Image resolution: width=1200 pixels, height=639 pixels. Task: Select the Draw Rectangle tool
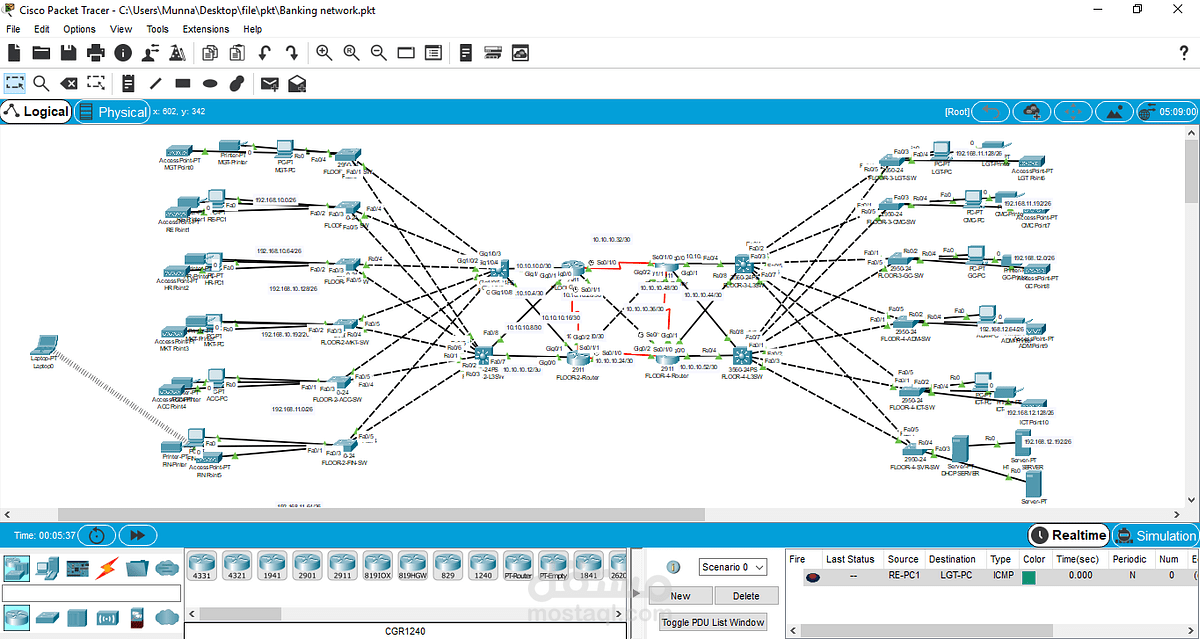click(x=182, y=83)
